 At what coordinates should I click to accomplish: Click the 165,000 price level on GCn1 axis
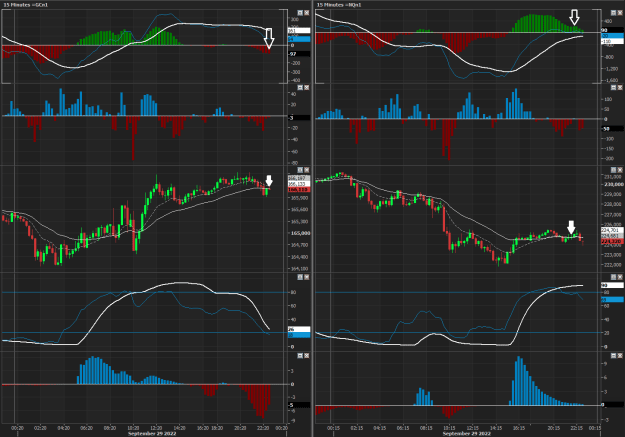[x=300, y=233]
